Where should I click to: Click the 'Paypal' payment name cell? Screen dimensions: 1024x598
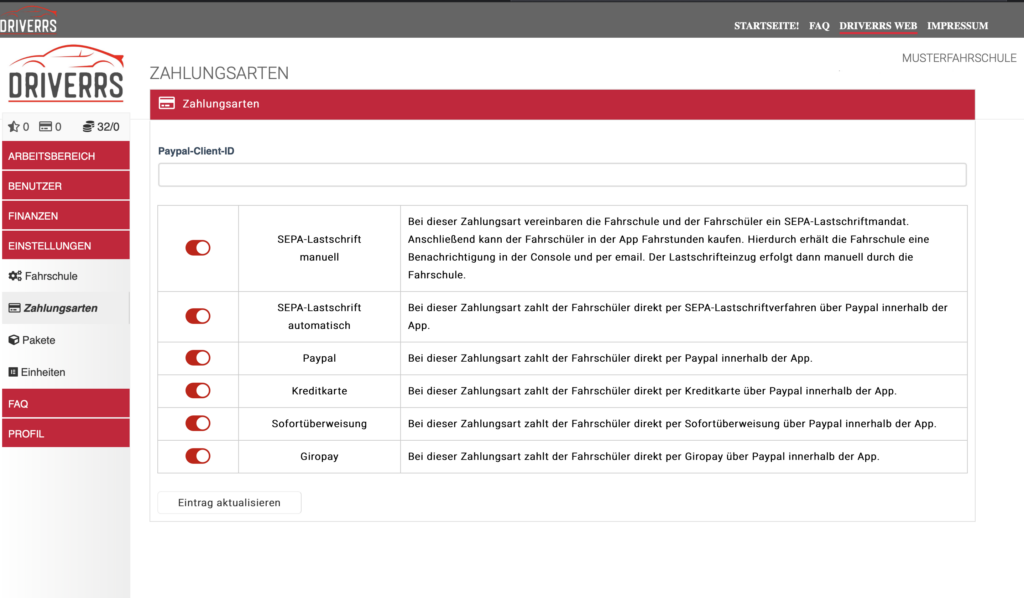pyautogui.click(x=319, y=358)
